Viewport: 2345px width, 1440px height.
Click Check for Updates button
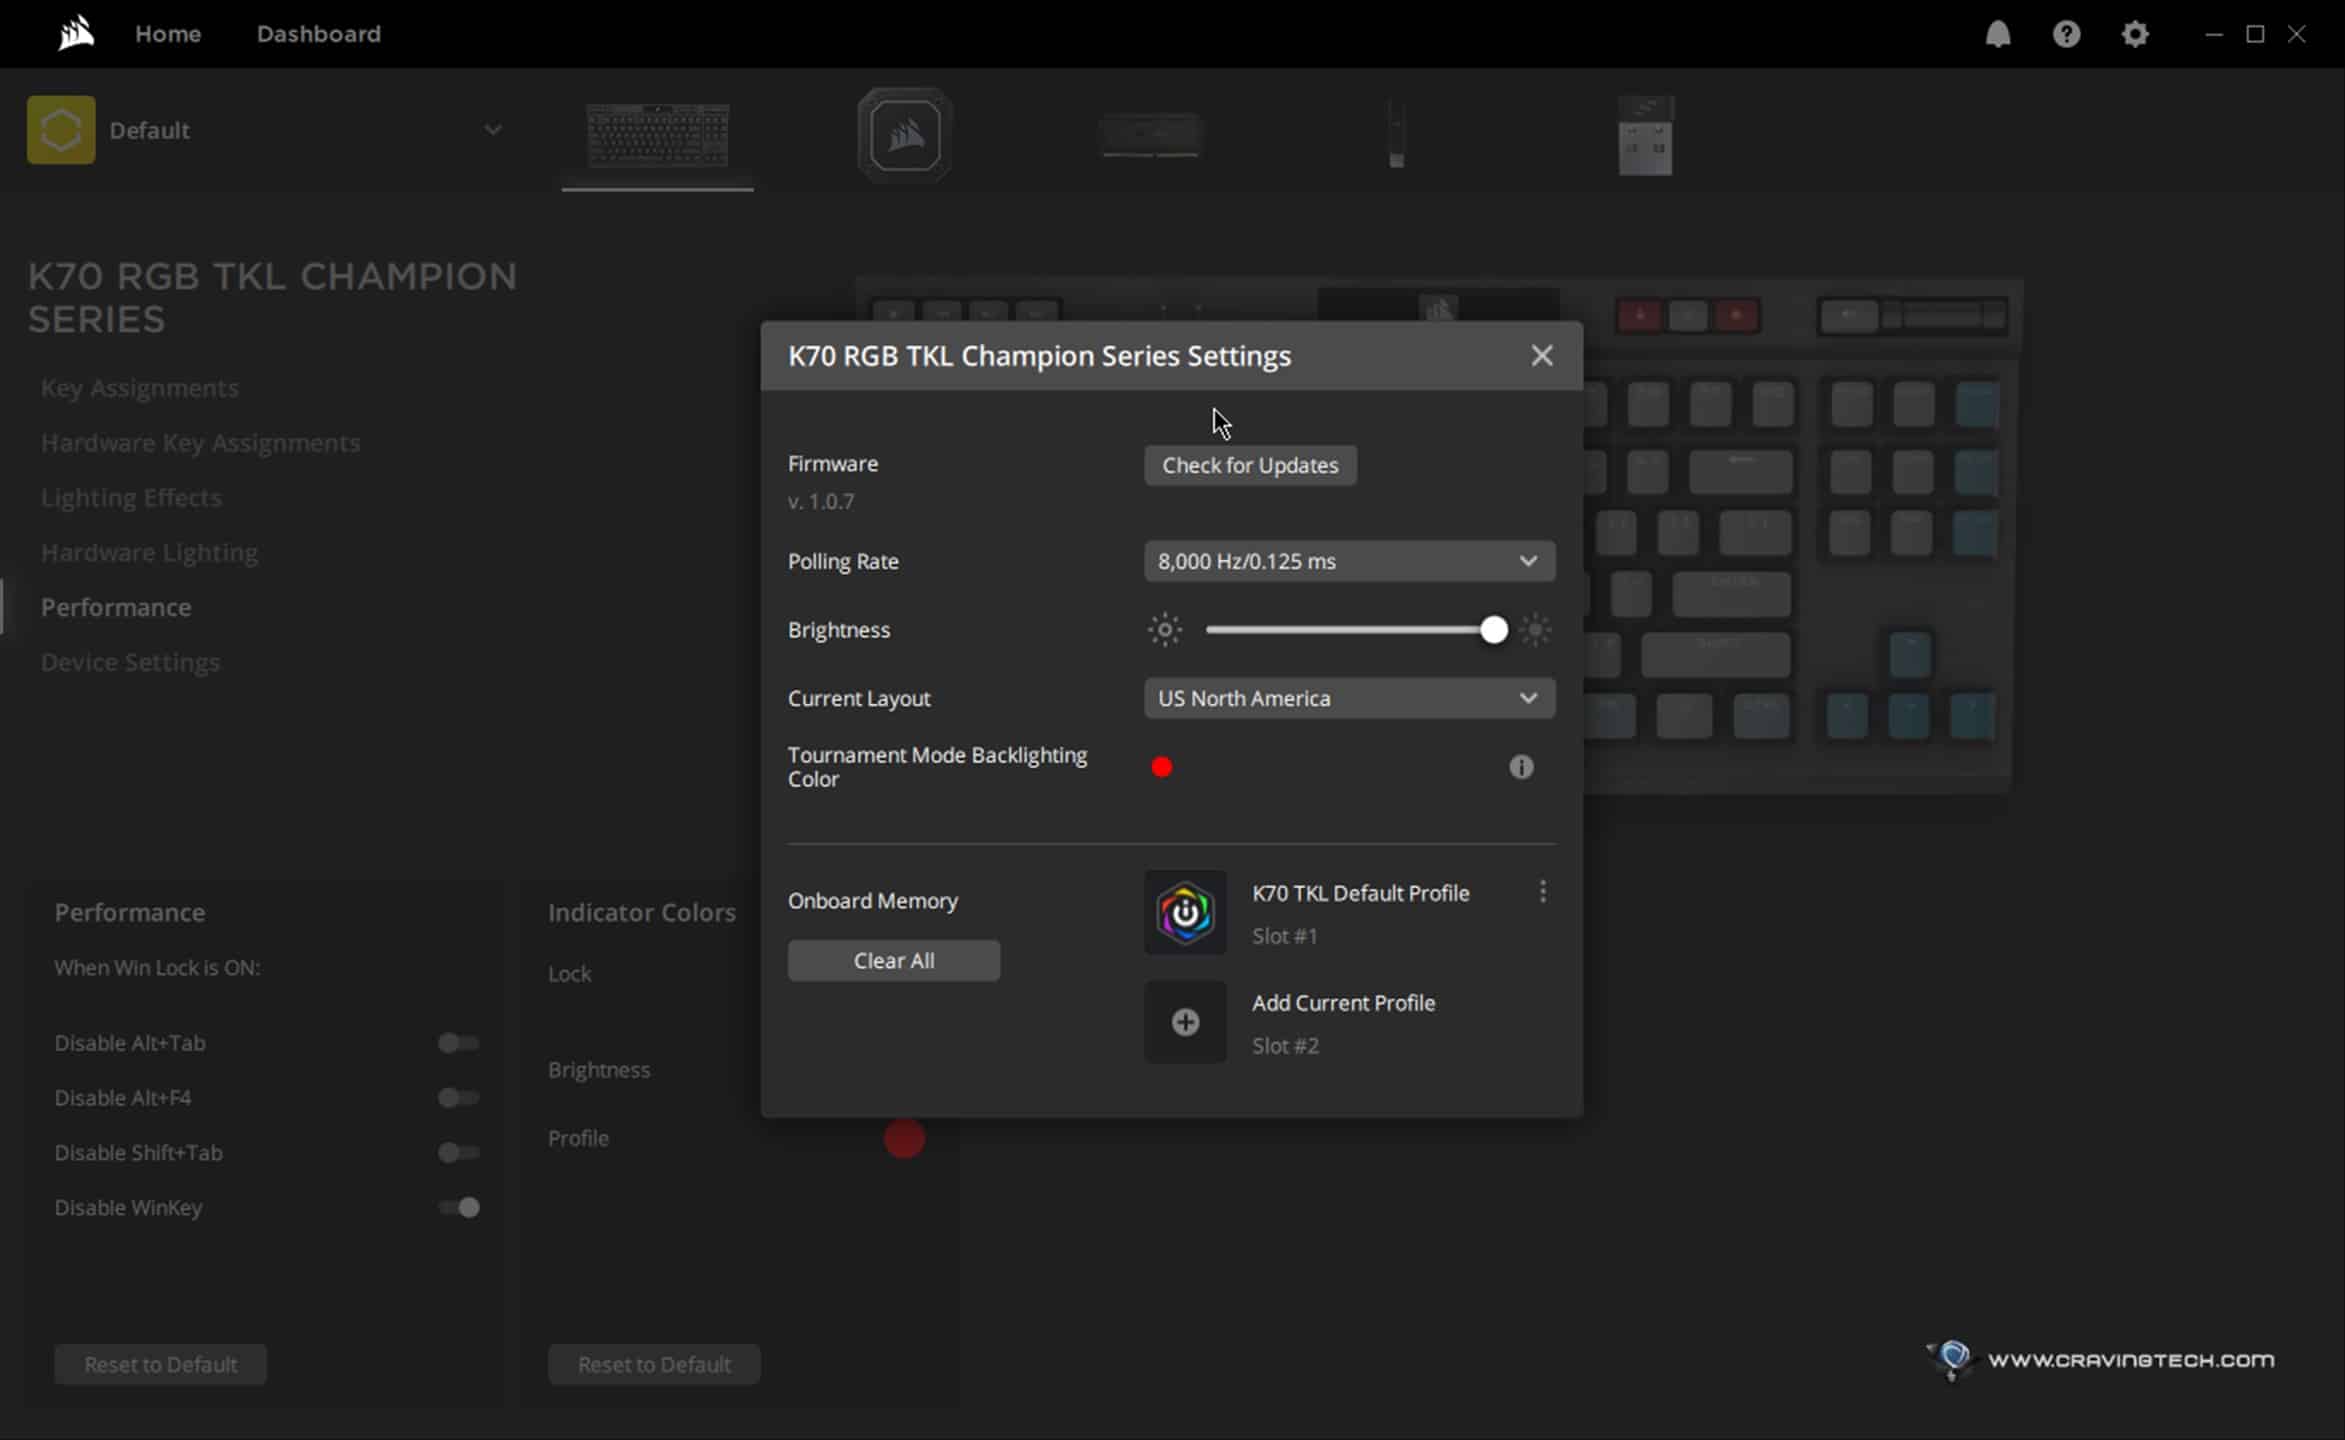(x=1250, y=465)
